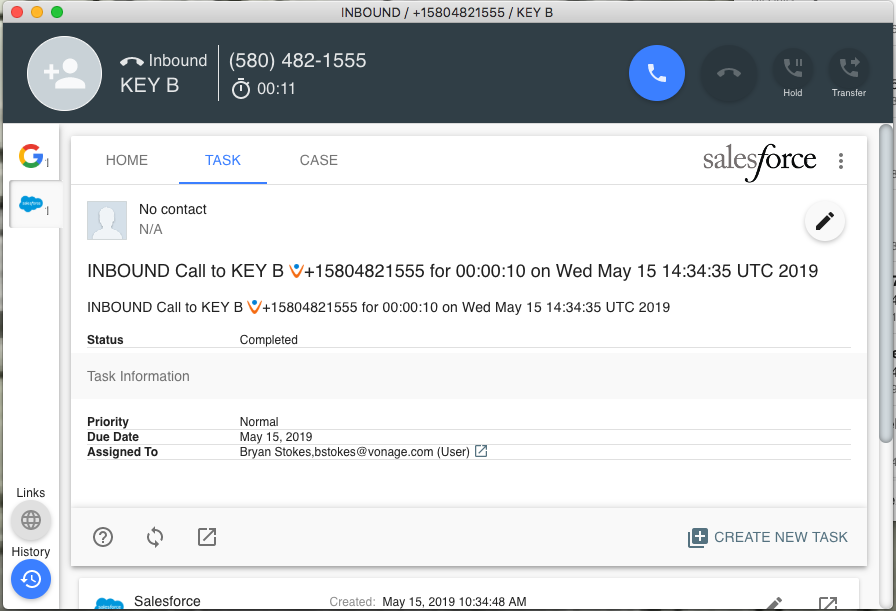Click the "No contact" name text

(x=173, y=209)
